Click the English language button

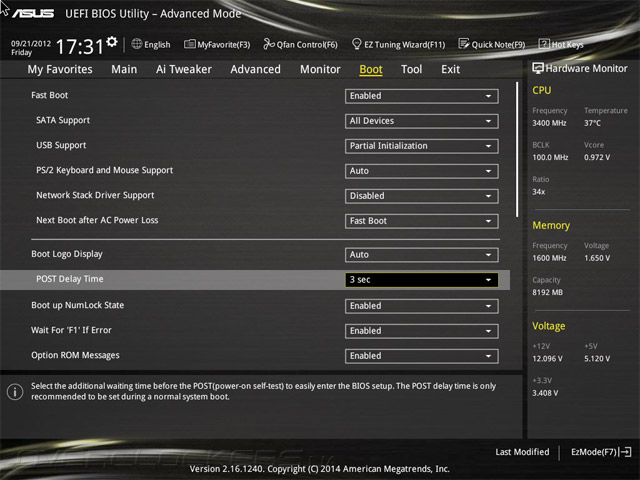click(151, 44)
